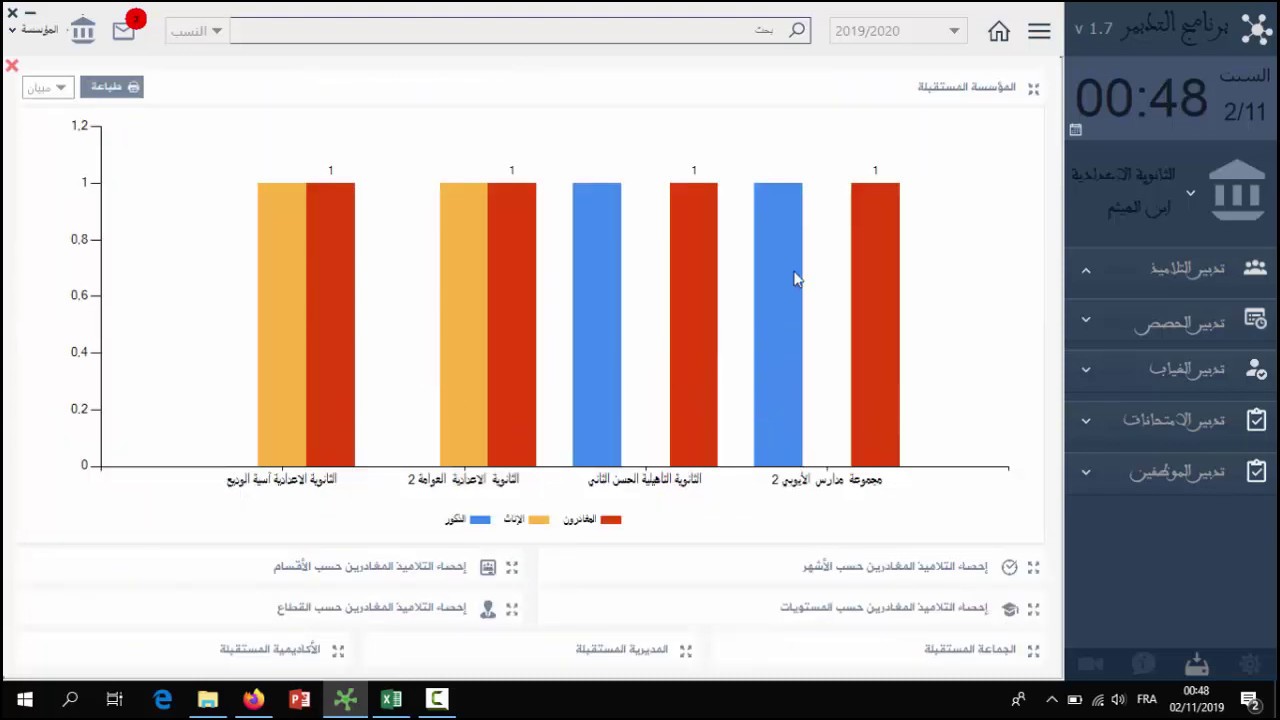Open the help icon at sidebar bottom
The height and width of the screenshot is (720, 1280).
tap(1143, 664)
